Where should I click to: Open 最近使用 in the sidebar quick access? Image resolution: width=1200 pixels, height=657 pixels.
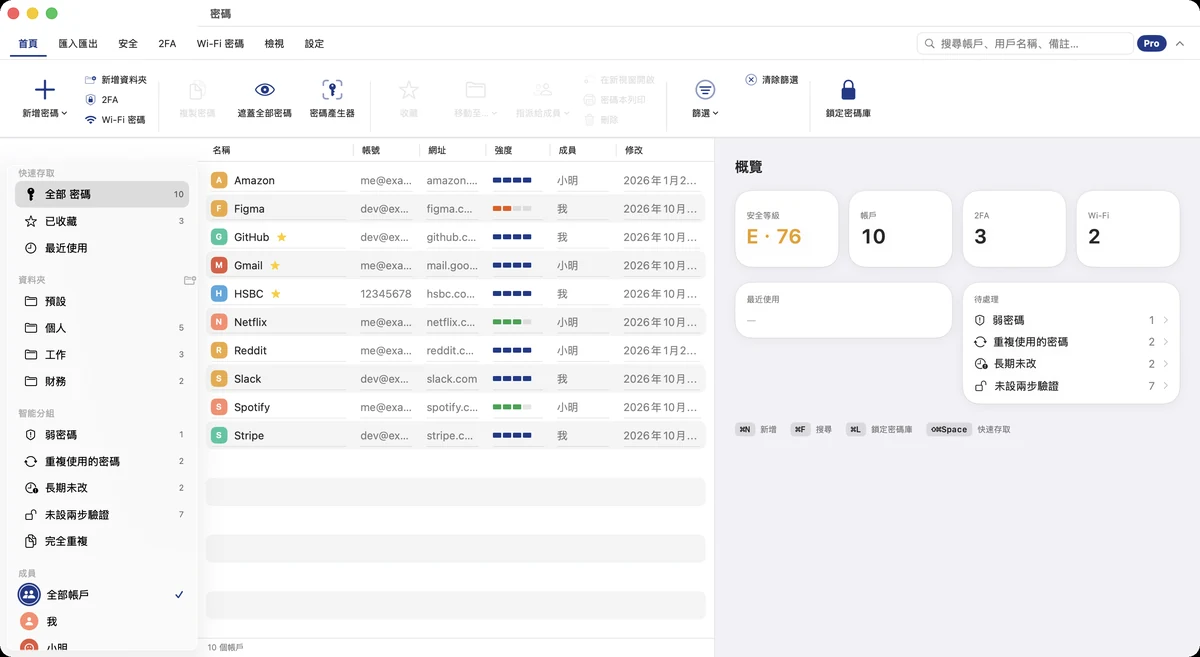point(102,248)
